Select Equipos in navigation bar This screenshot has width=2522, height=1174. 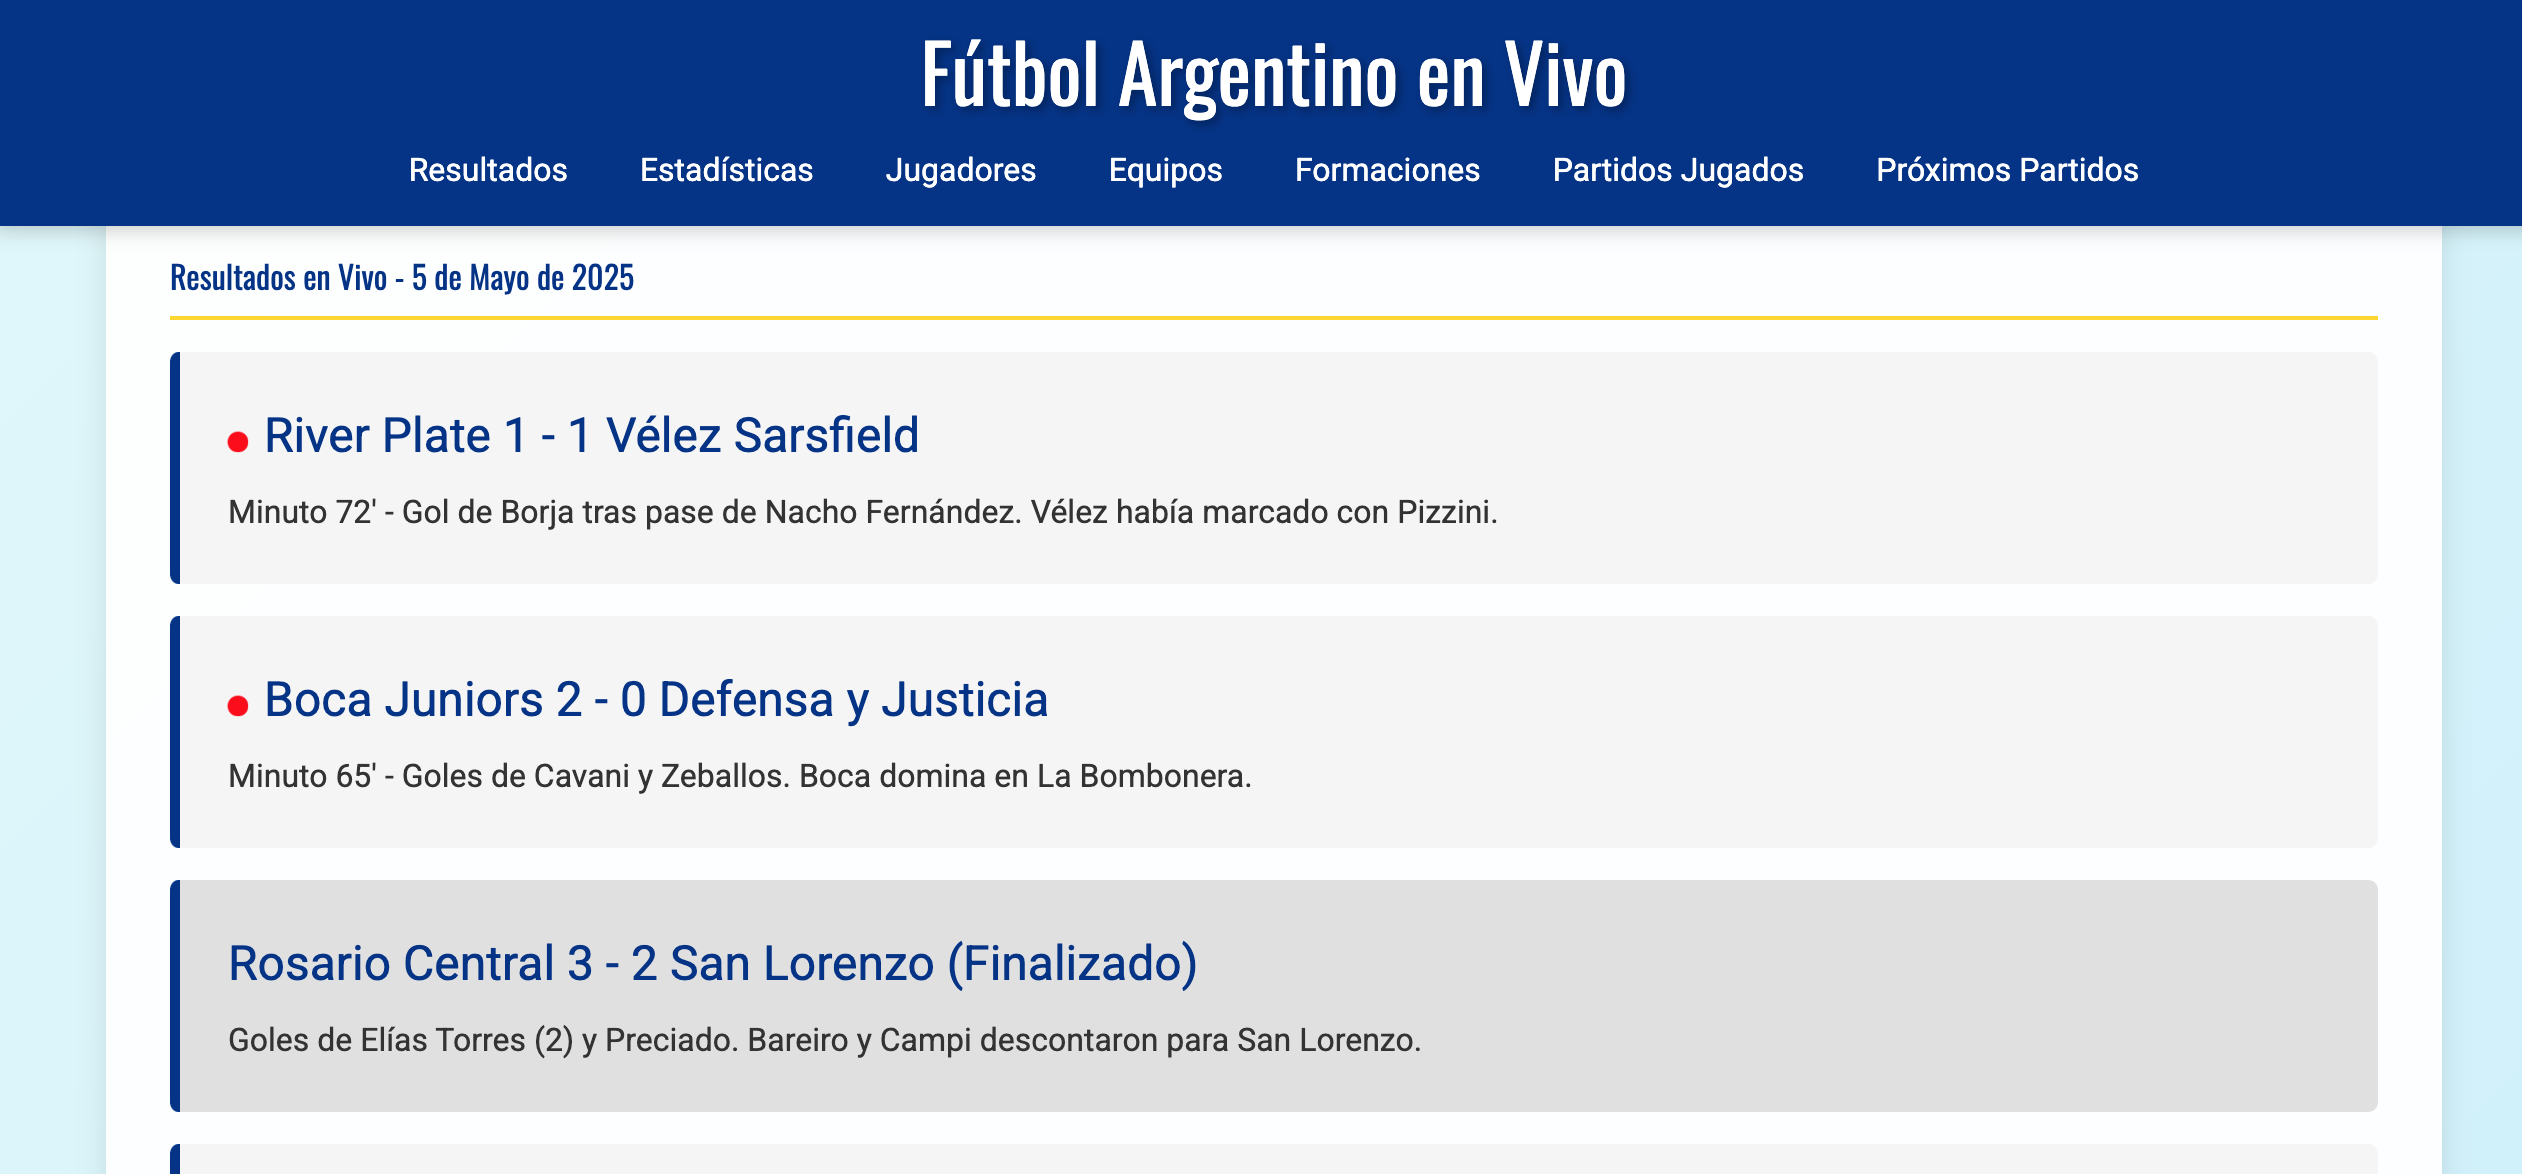[x=1165, y=170]
